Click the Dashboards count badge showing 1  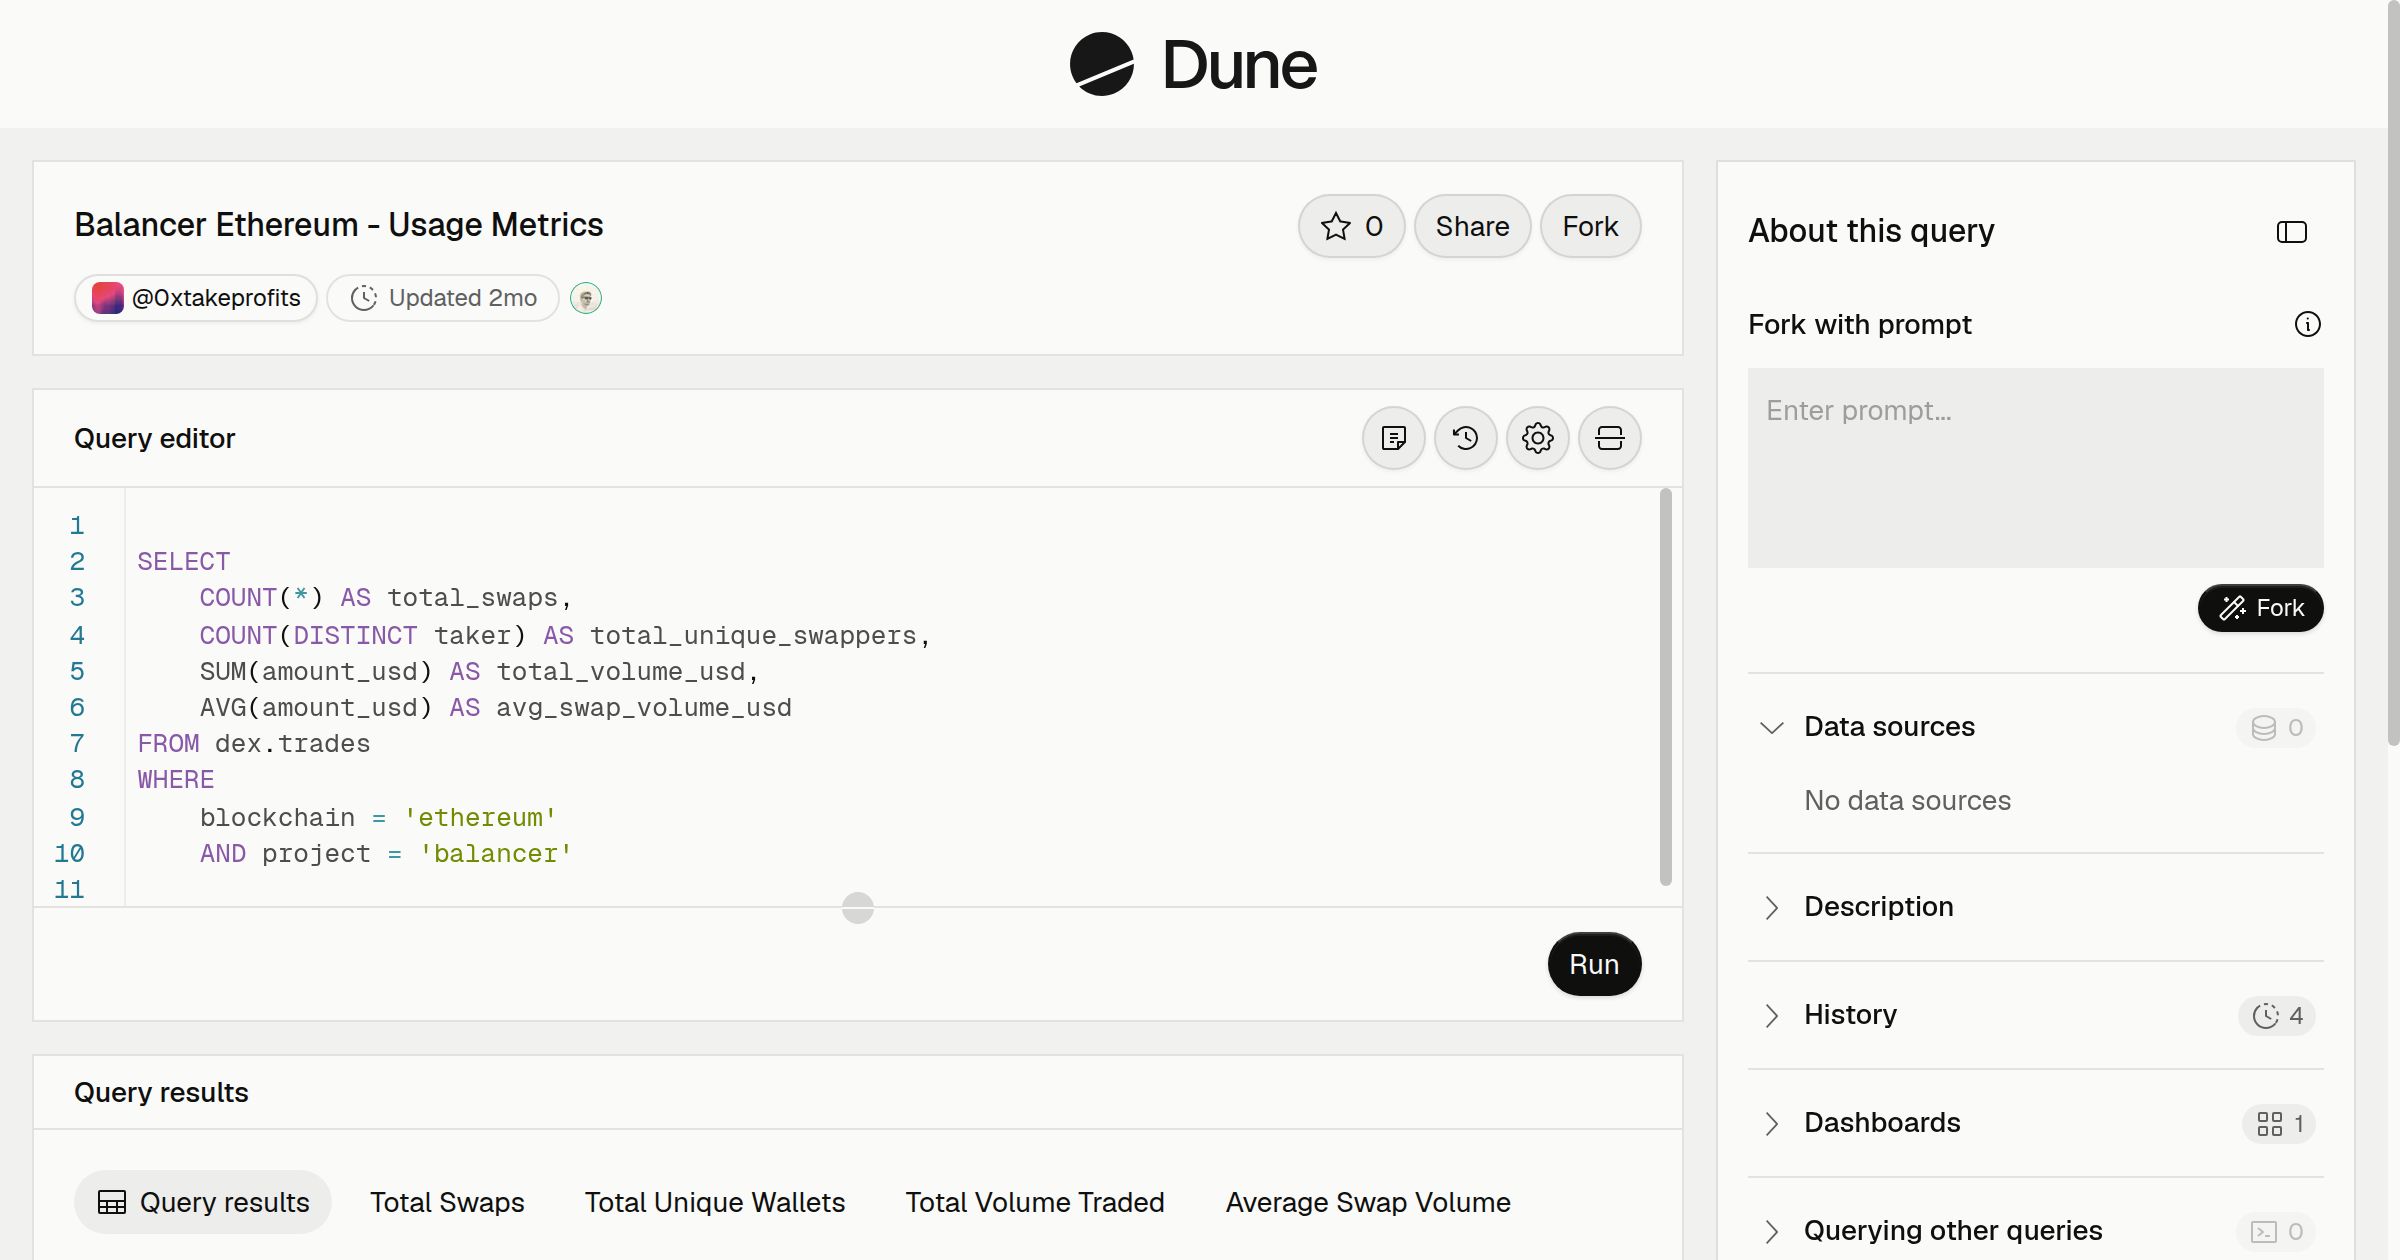[2279, 1123]
